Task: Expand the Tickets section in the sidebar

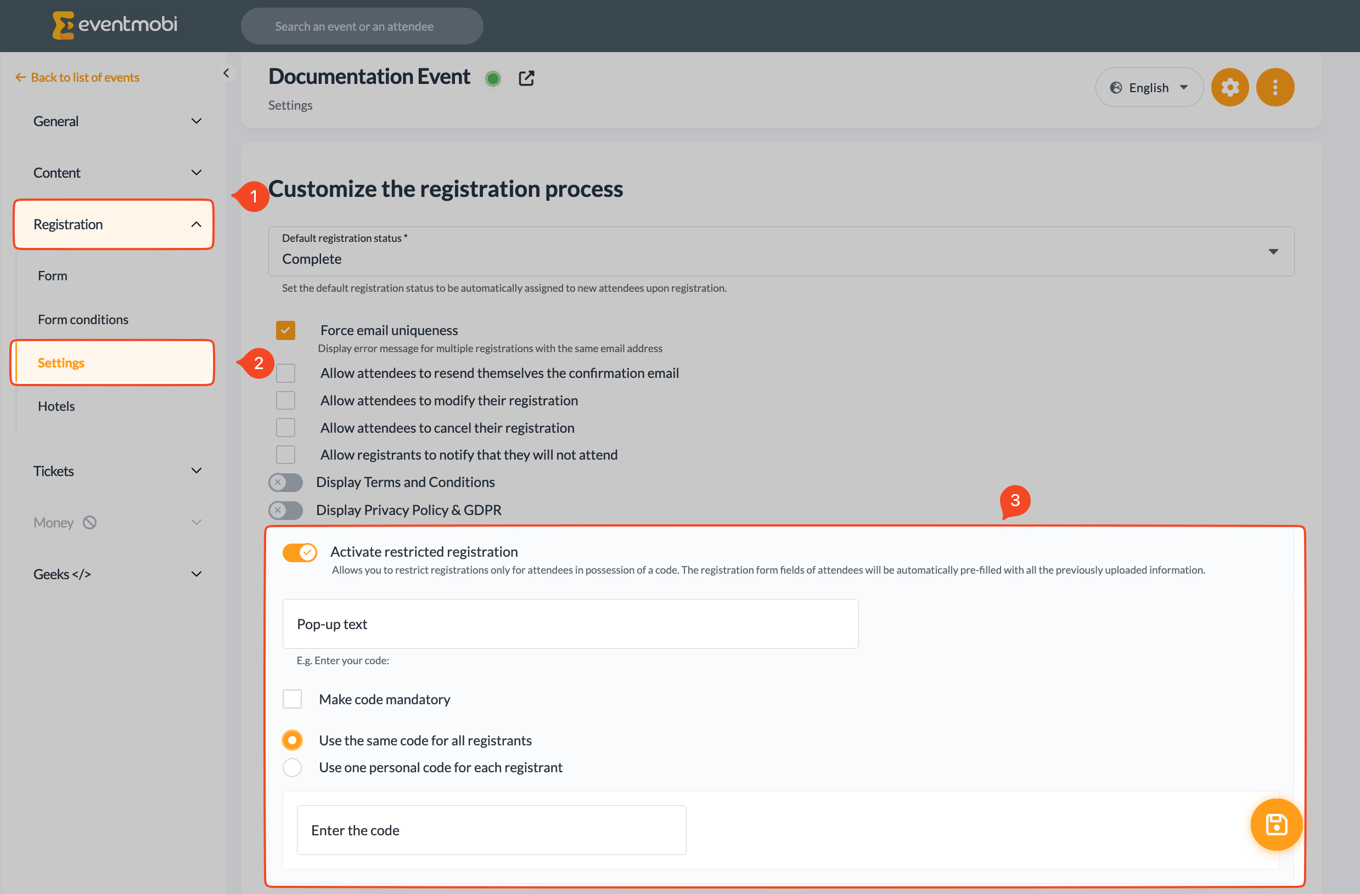Action: pyautogui.click(x=113, y=470)
